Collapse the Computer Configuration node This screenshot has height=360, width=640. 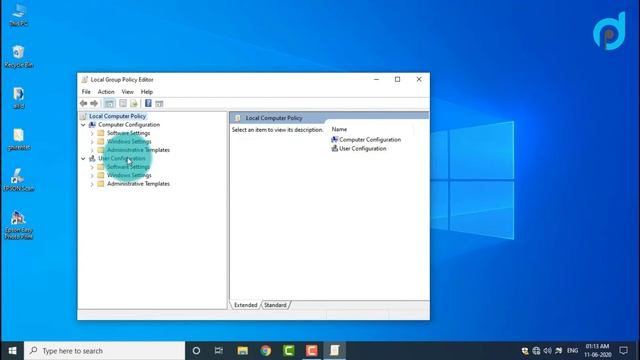(83, 125)
